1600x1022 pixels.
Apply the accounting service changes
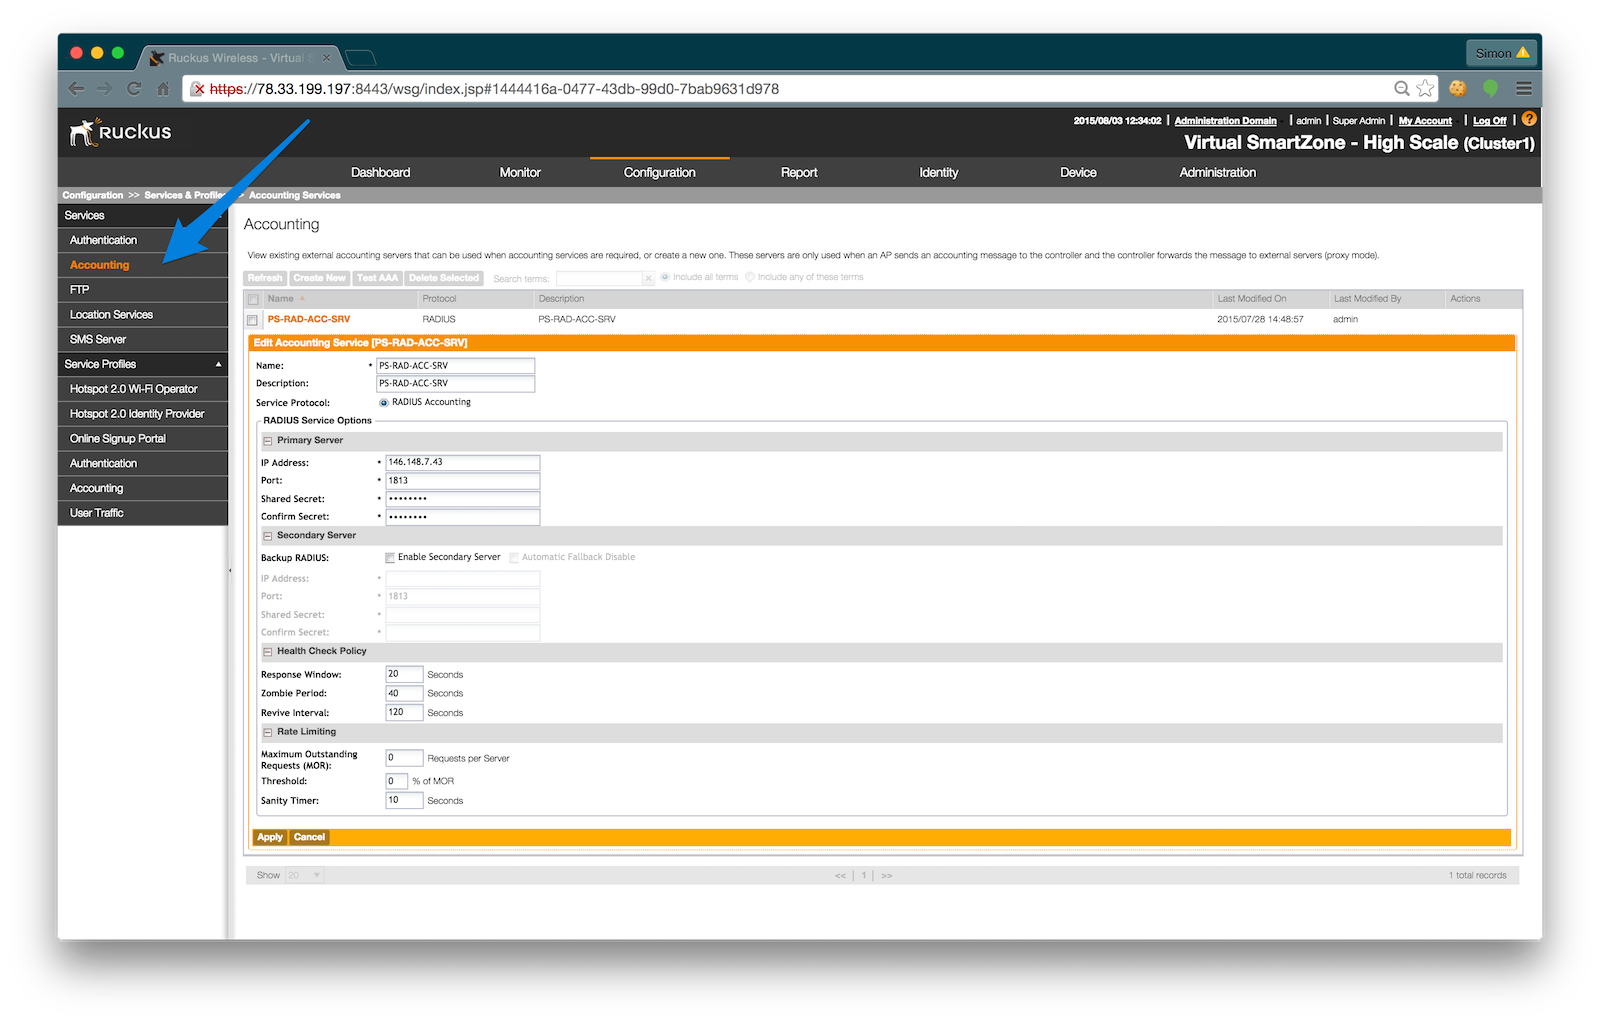(270, 837)
